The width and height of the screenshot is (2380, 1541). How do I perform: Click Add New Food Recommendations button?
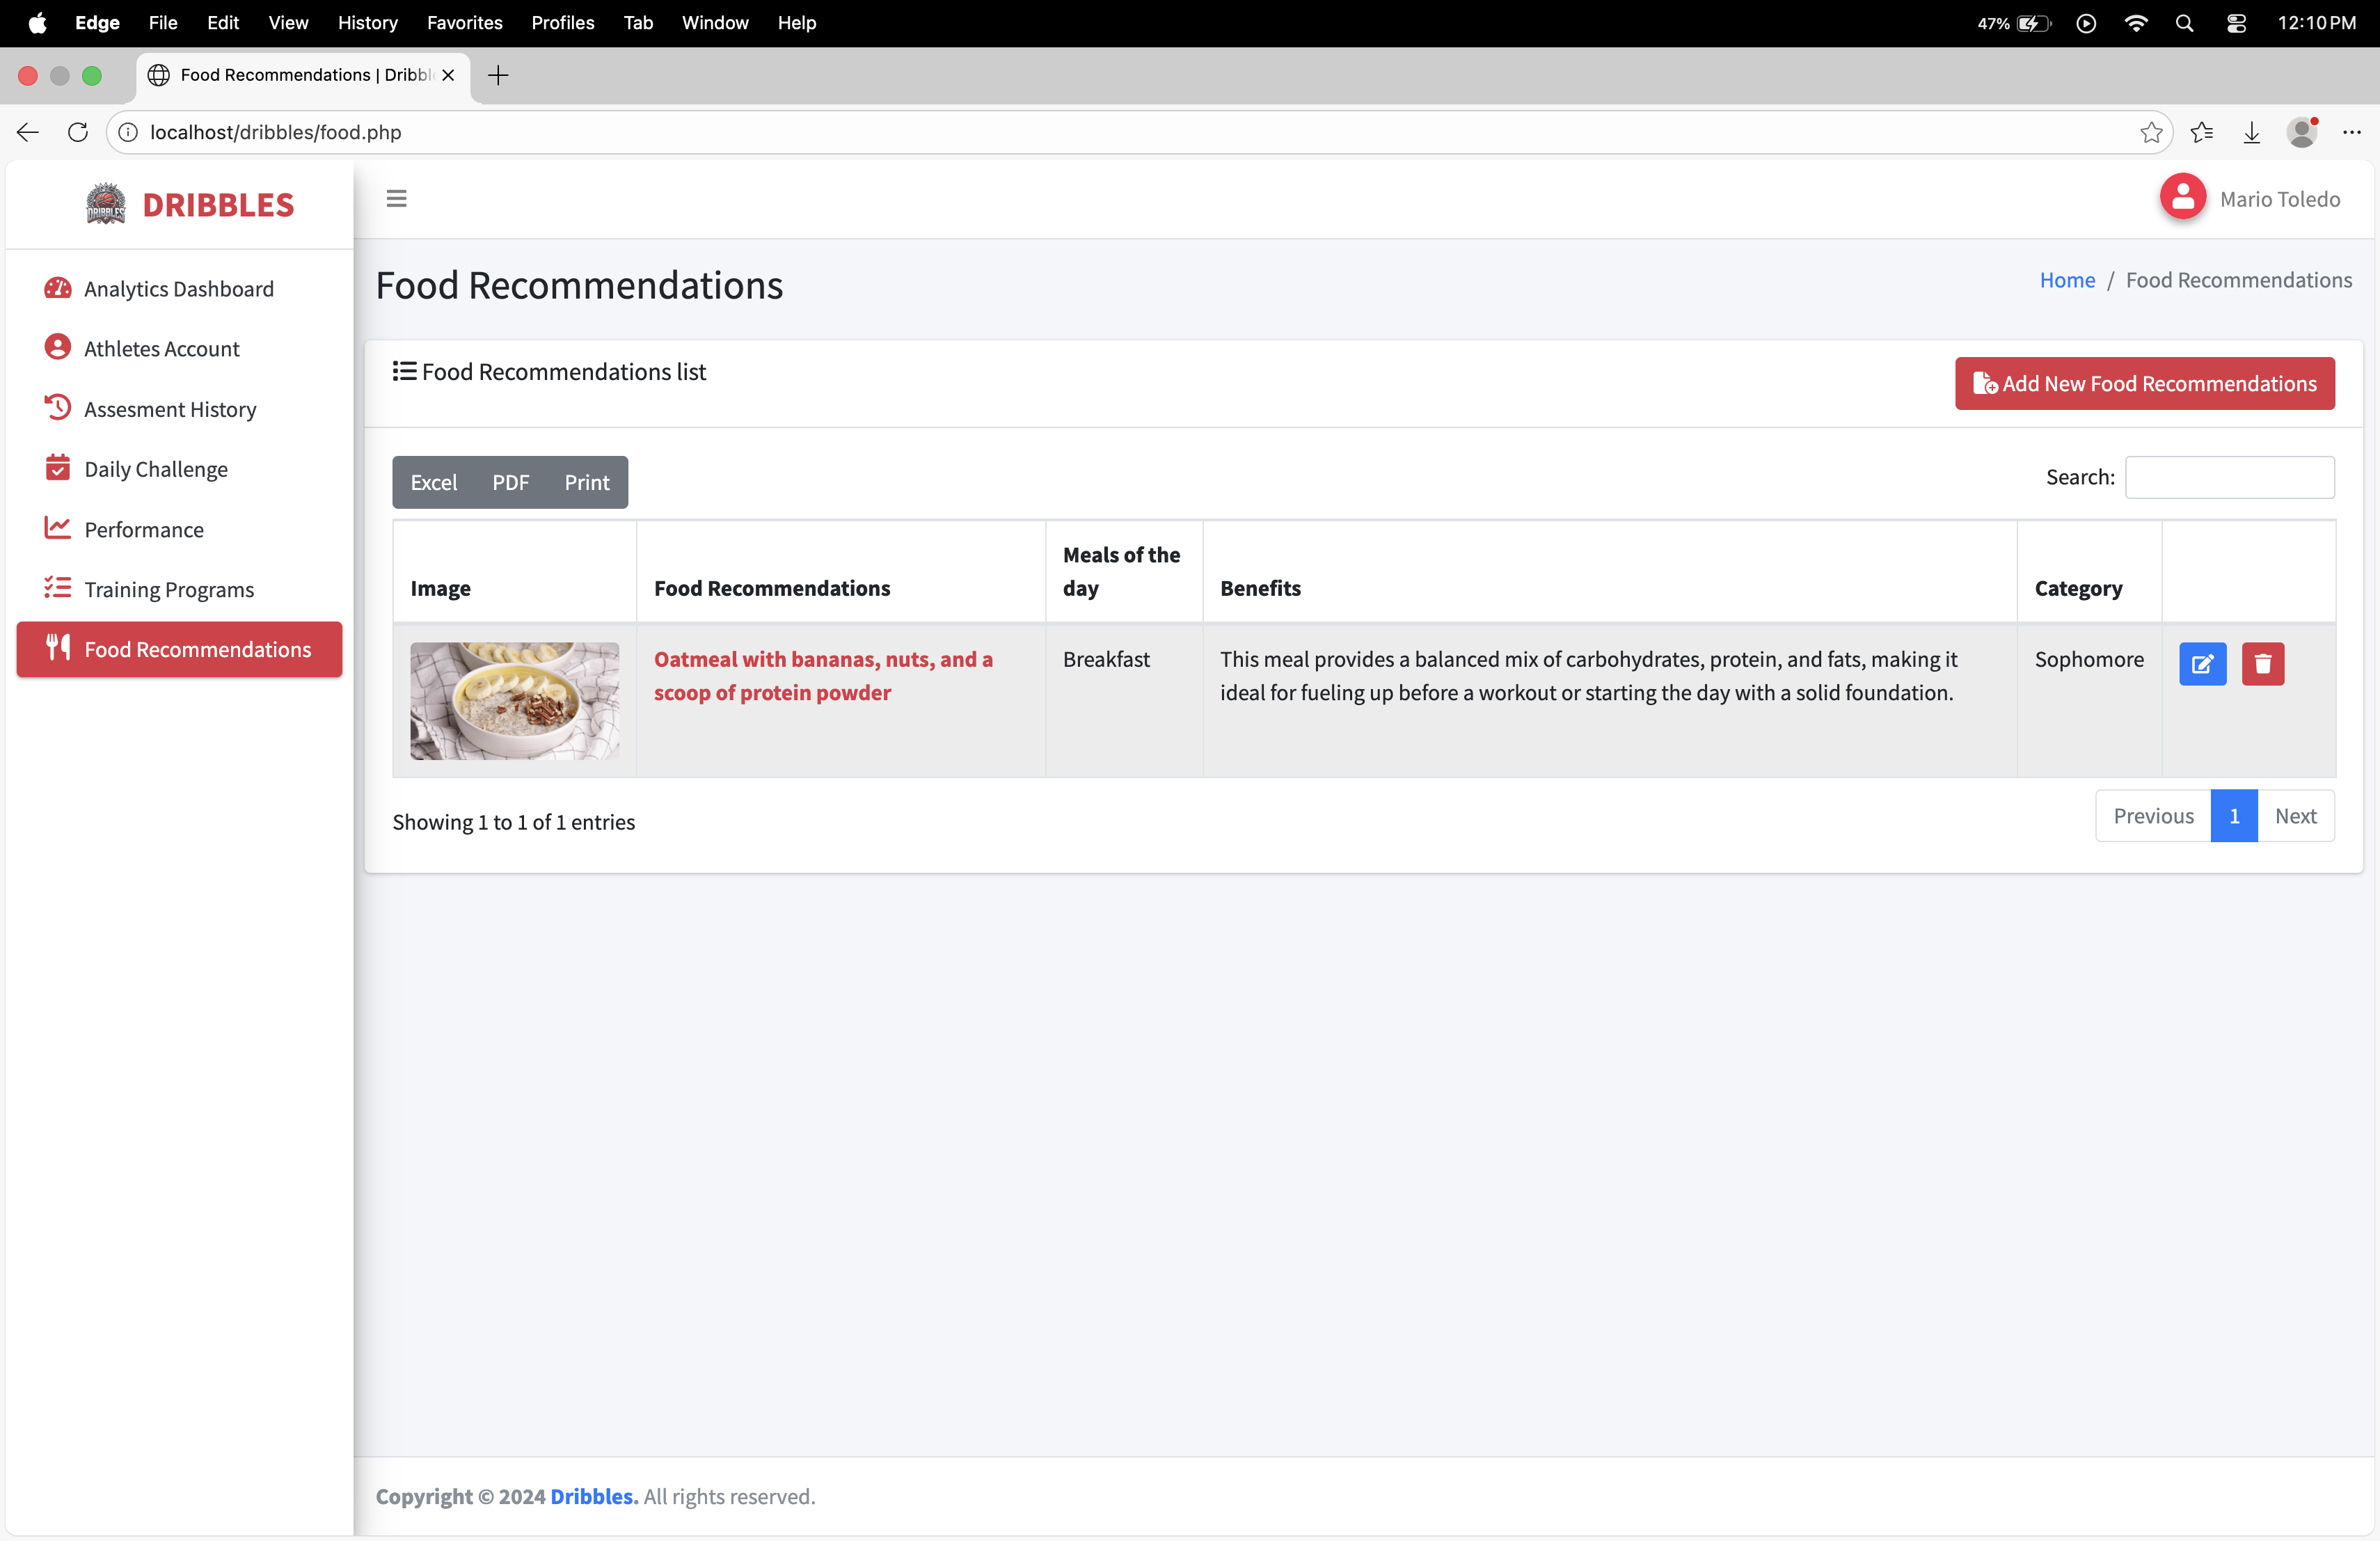(x=2144, y=384)
